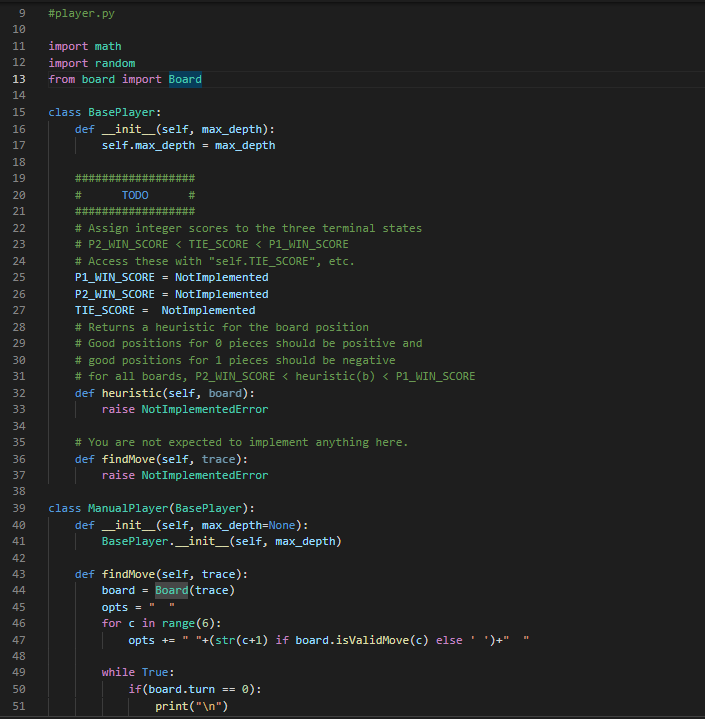Click 'TIE_SCORE = NotImplemented' line
The image size is (705, 719).
[165, 310]
